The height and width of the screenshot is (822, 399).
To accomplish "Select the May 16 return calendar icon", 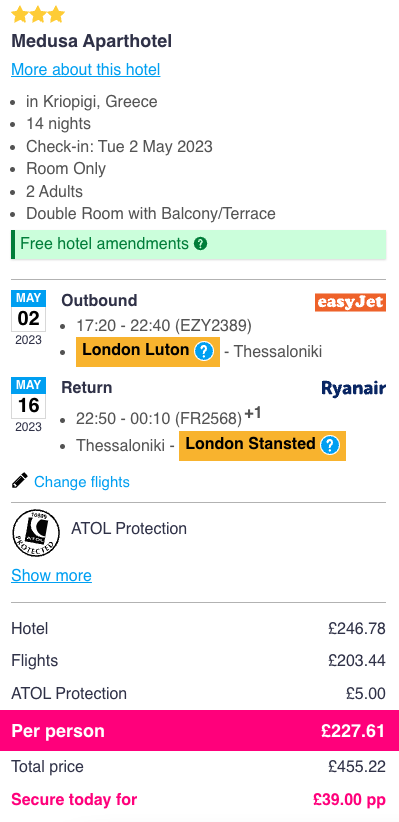I will click(x=28, y=405).
